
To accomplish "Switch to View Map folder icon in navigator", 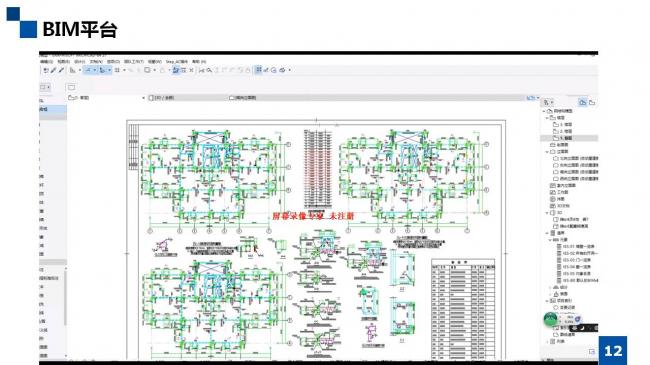I will (592, 102).
